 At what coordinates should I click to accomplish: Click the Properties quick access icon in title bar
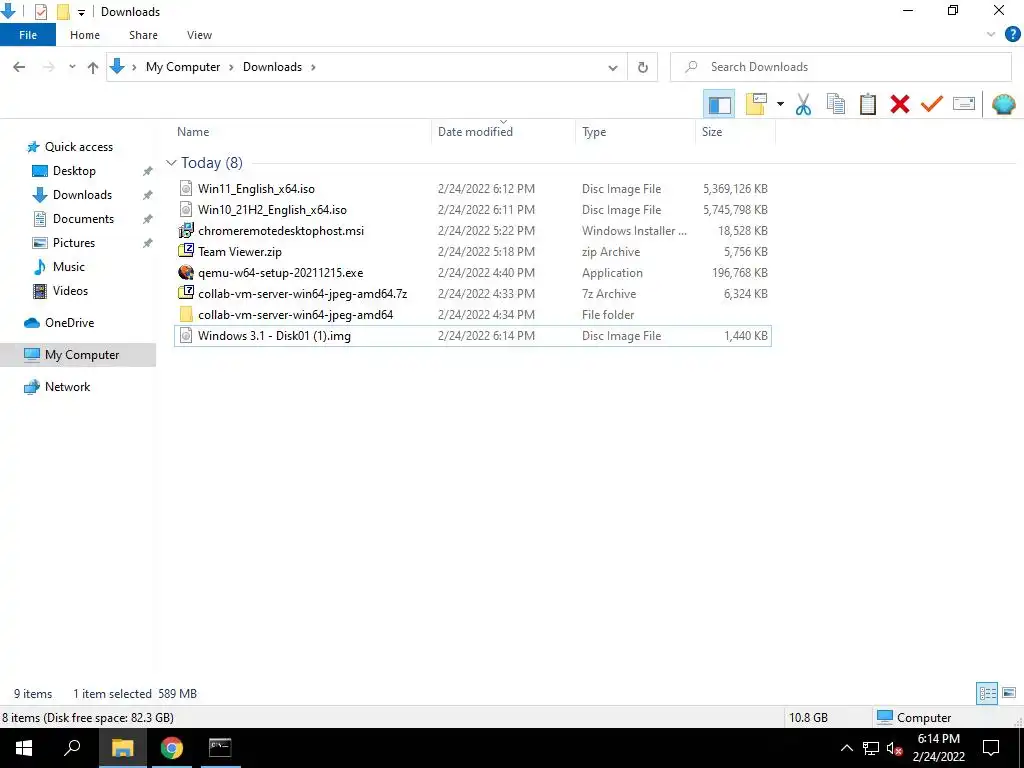point(40,12)
